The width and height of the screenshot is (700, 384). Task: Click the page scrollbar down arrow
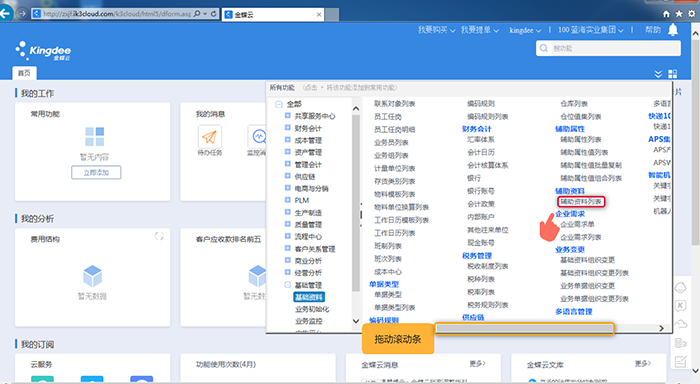point(696,371)
